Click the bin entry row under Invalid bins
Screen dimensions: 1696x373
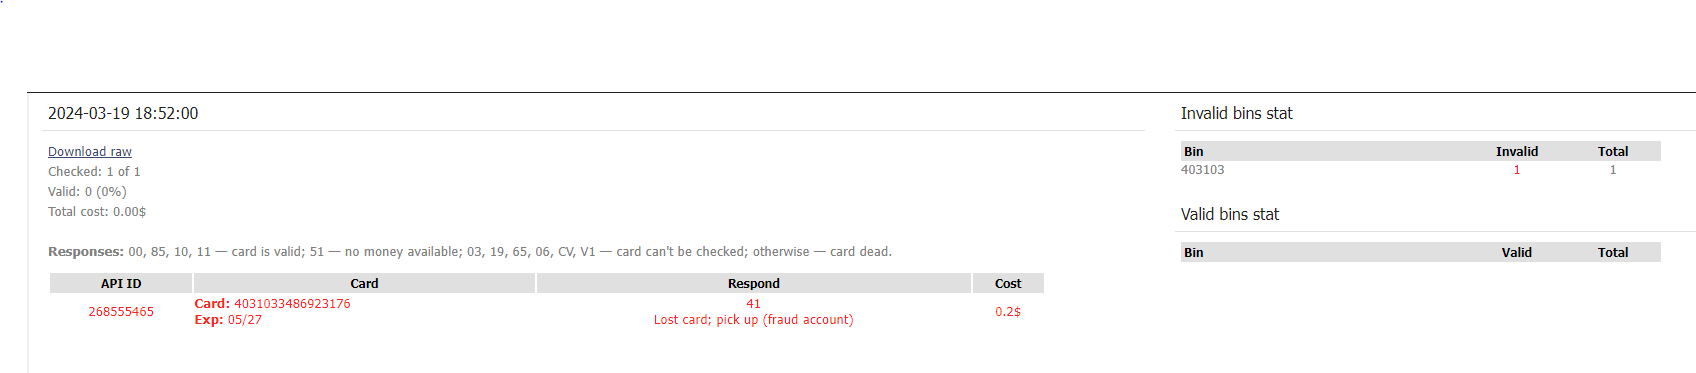pos(1420,170)
